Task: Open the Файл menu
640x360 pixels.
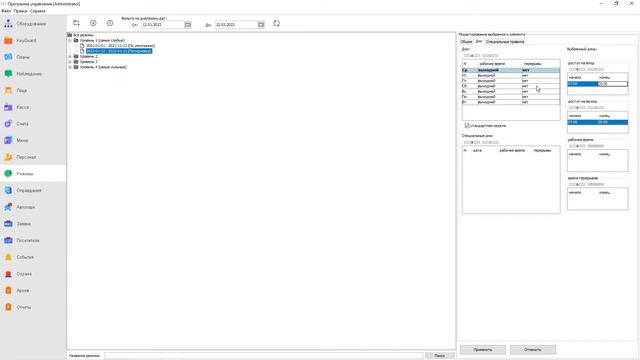Action: tap(6, 11)
